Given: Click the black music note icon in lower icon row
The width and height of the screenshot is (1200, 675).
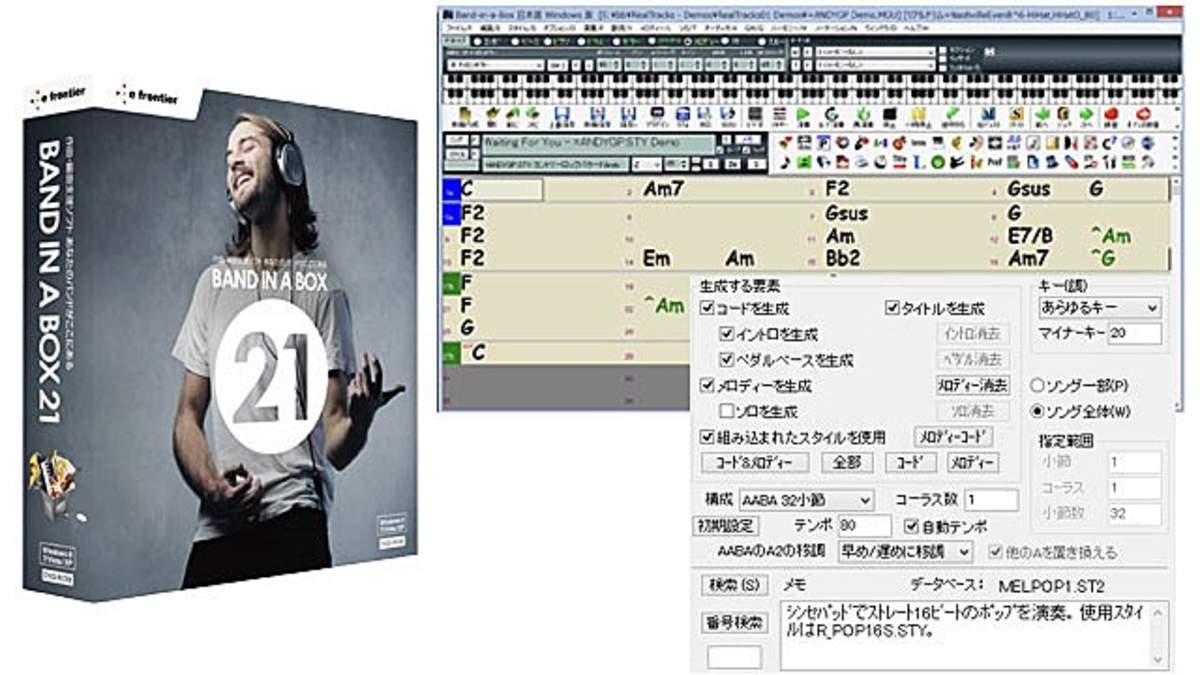Looking at the screenshot, I should tap(785, 161).
